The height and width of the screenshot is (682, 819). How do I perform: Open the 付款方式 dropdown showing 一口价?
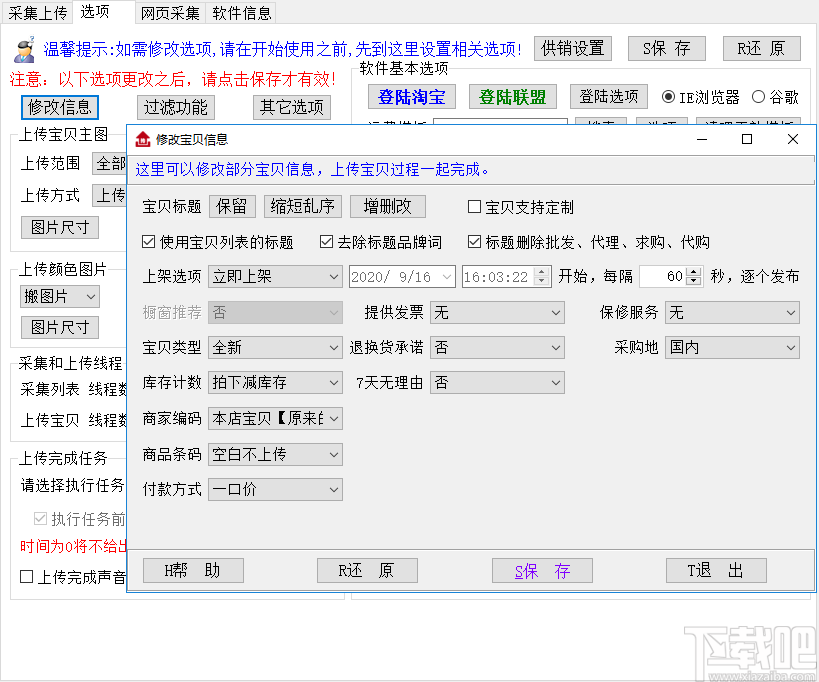(334, 489)
